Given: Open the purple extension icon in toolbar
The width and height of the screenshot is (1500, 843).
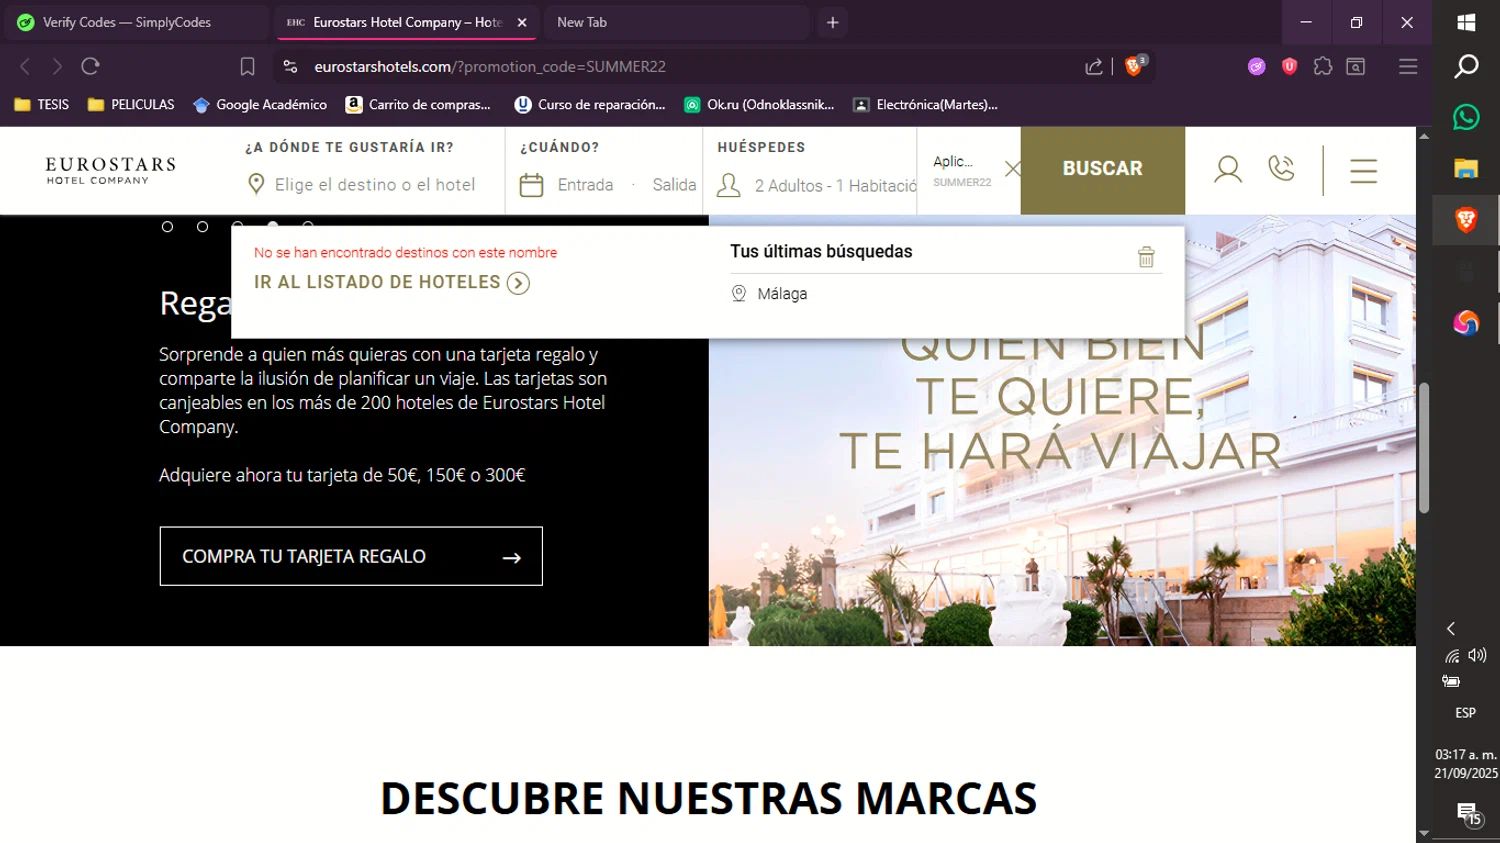Looking at the screenshot, I should coord(1257,66).
